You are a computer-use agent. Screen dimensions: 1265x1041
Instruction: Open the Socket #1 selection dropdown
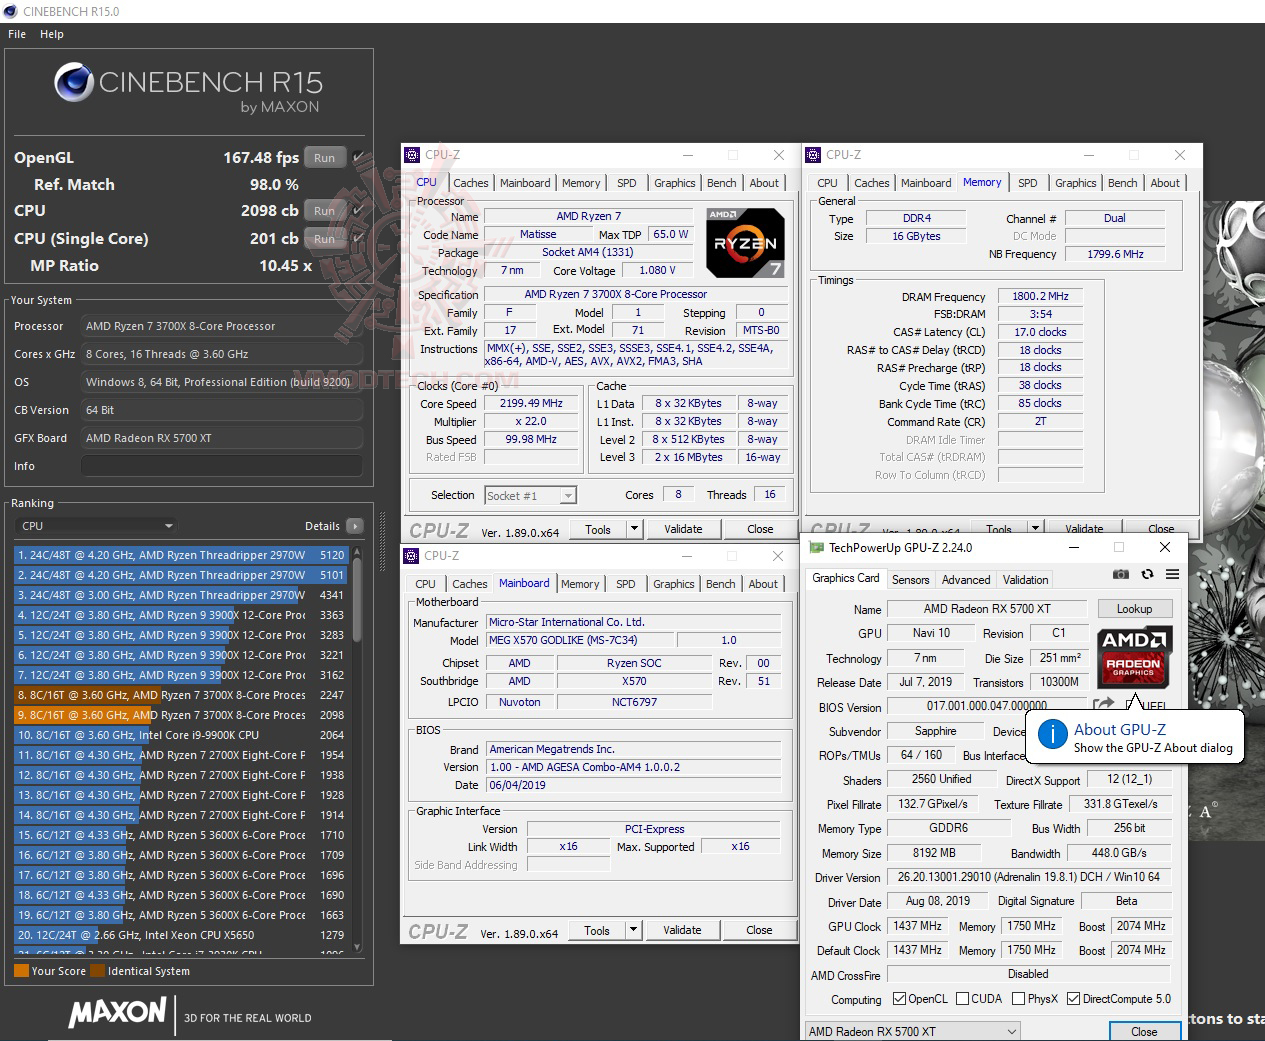tap(530, 495)
